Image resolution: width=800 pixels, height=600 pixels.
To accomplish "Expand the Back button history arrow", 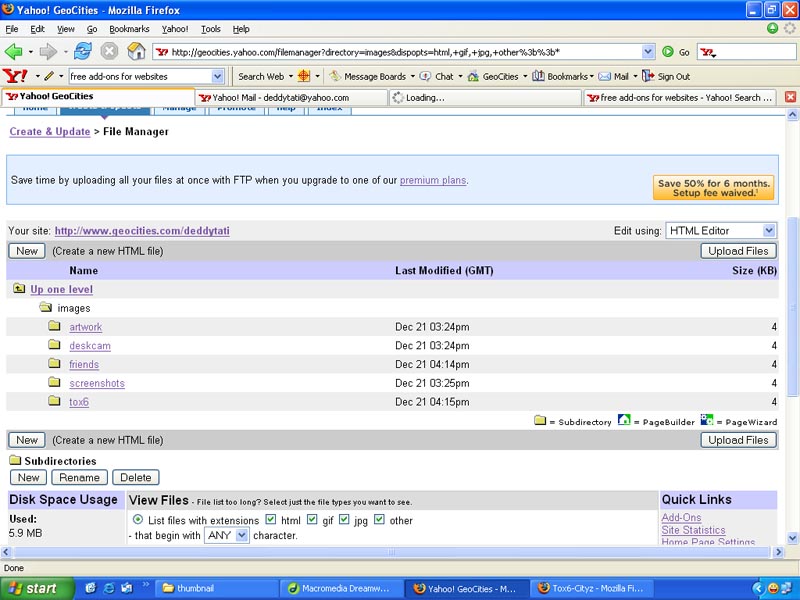I will 31,52.
